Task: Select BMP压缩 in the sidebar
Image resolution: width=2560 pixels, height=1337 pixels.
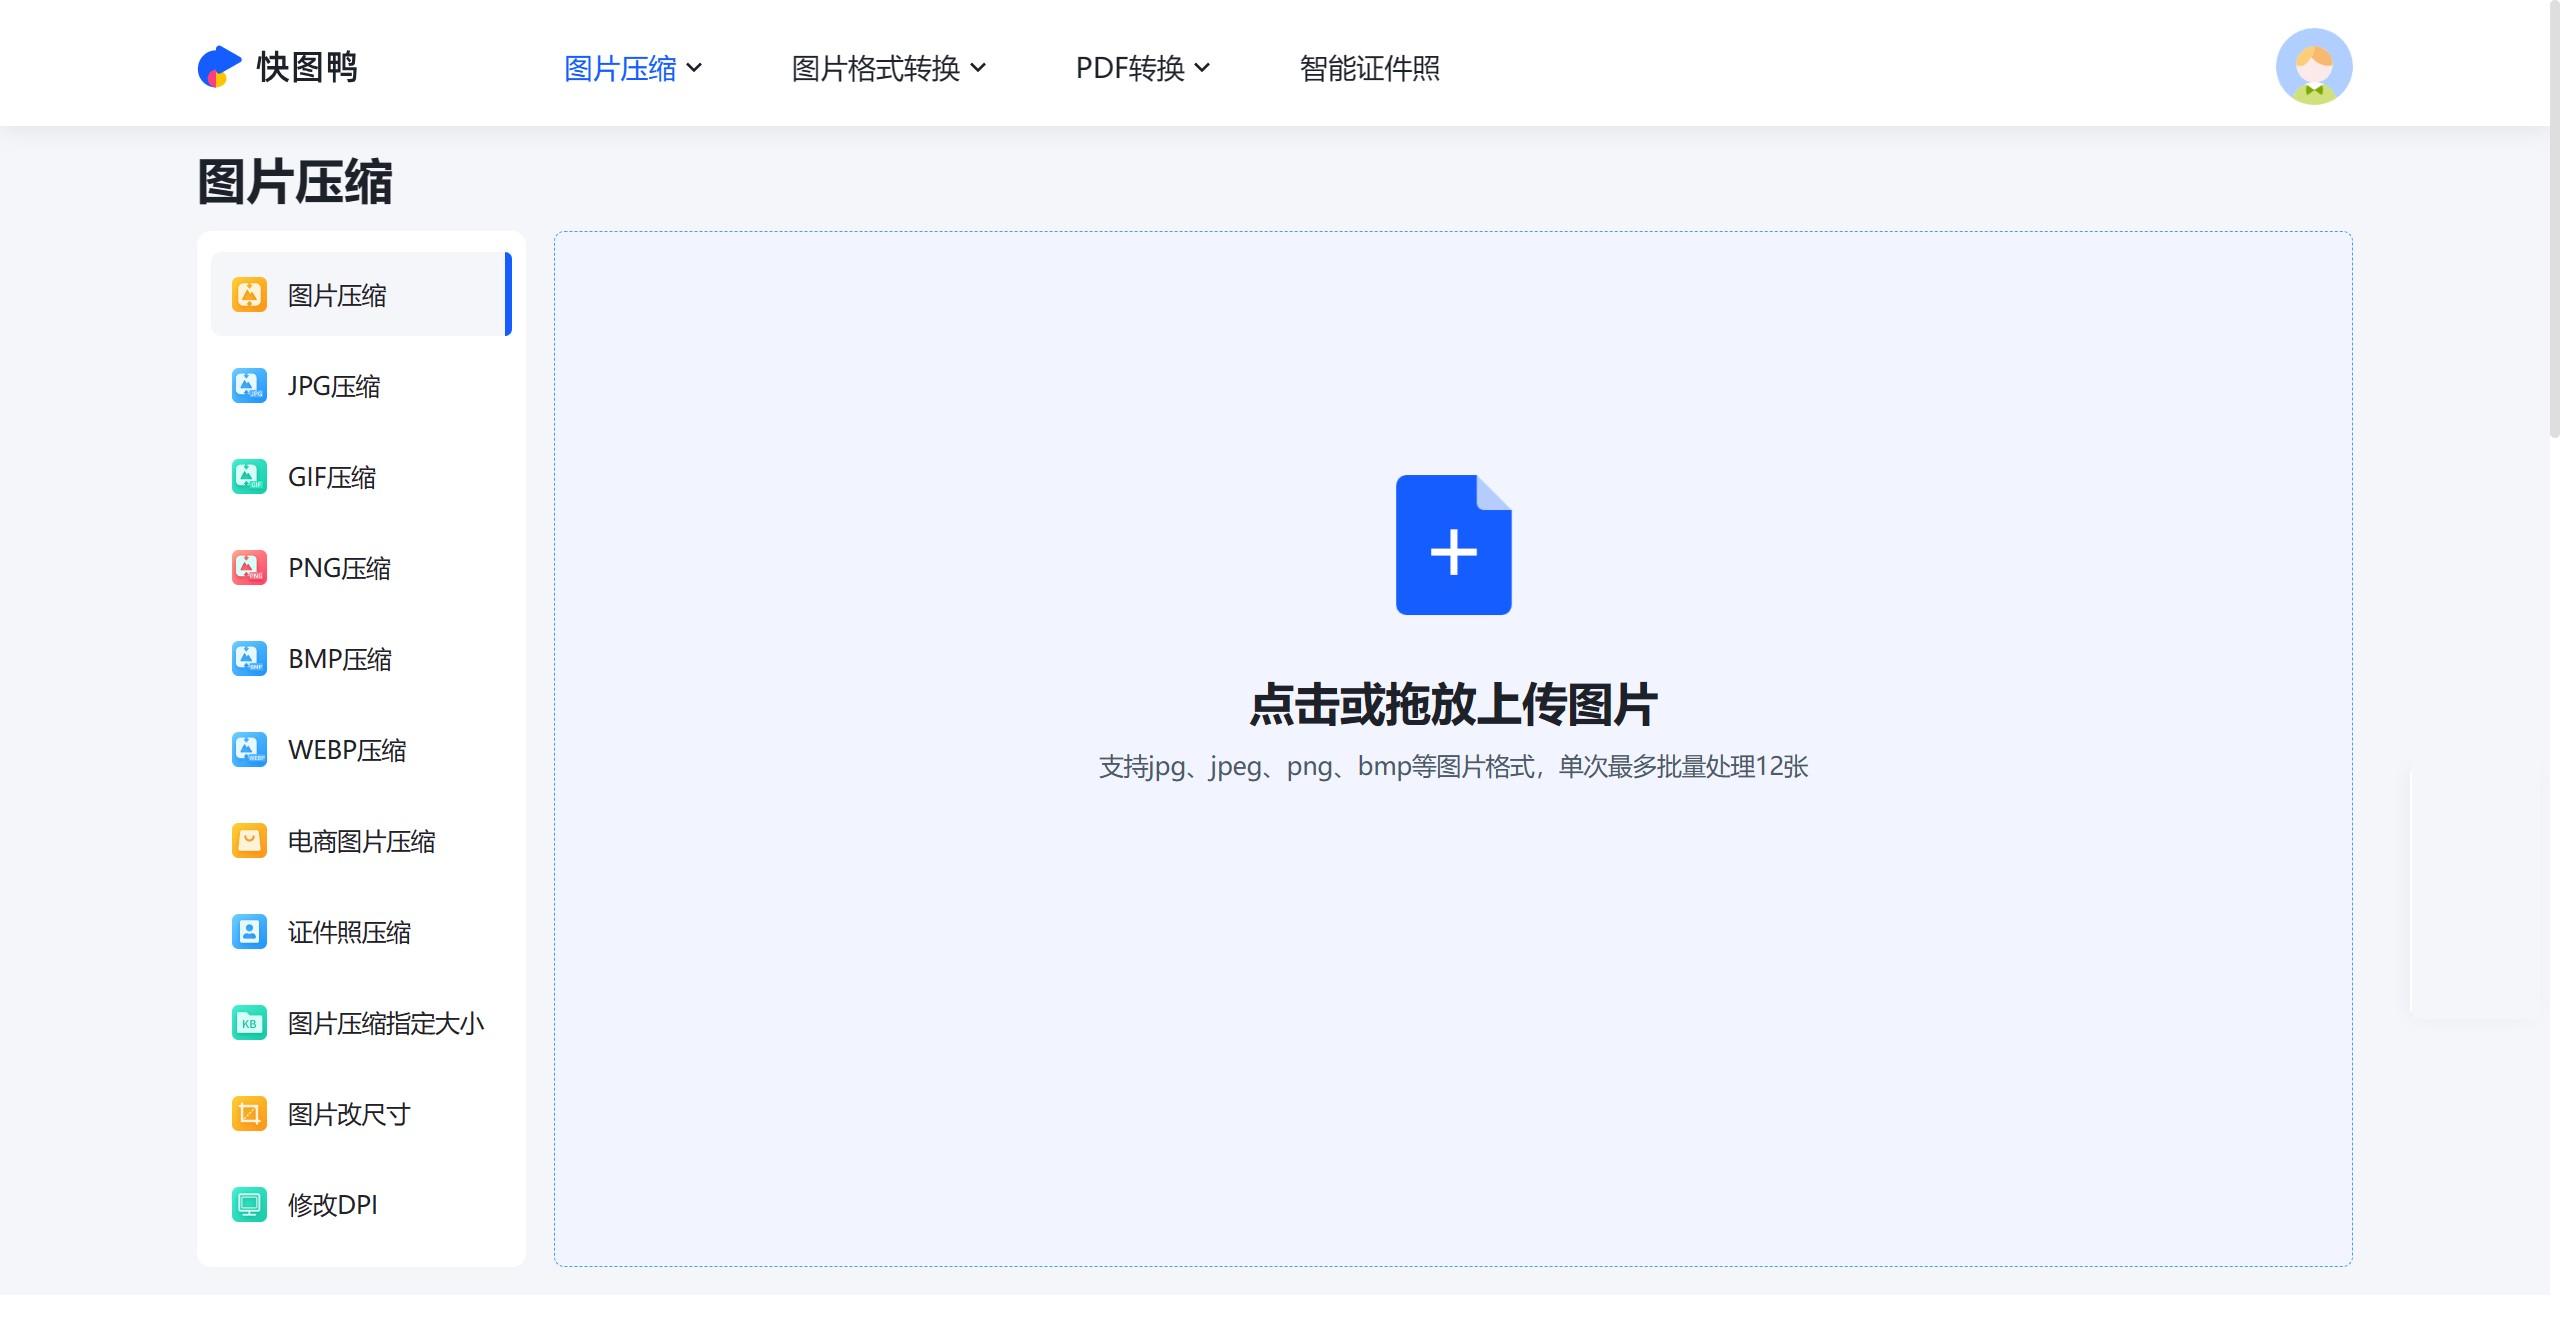Action: [x=361, y=658]
